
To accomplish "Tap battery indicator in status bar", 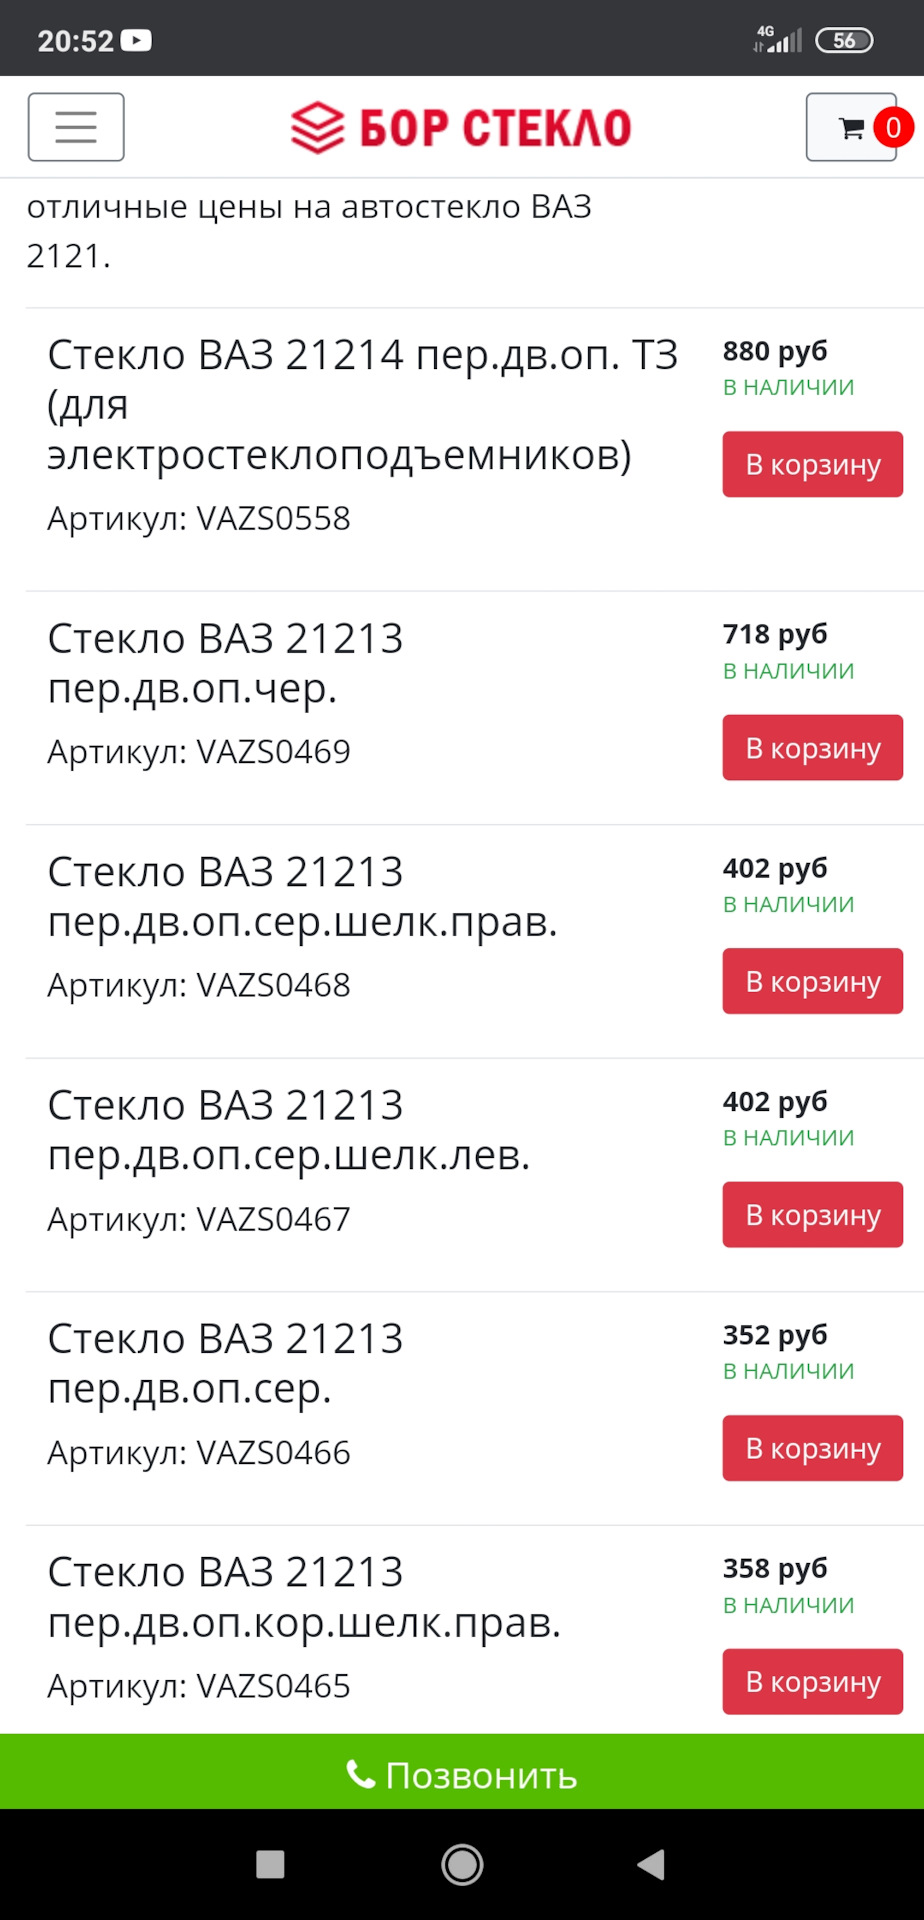I will pyautogui.click(x=844, y=41).
